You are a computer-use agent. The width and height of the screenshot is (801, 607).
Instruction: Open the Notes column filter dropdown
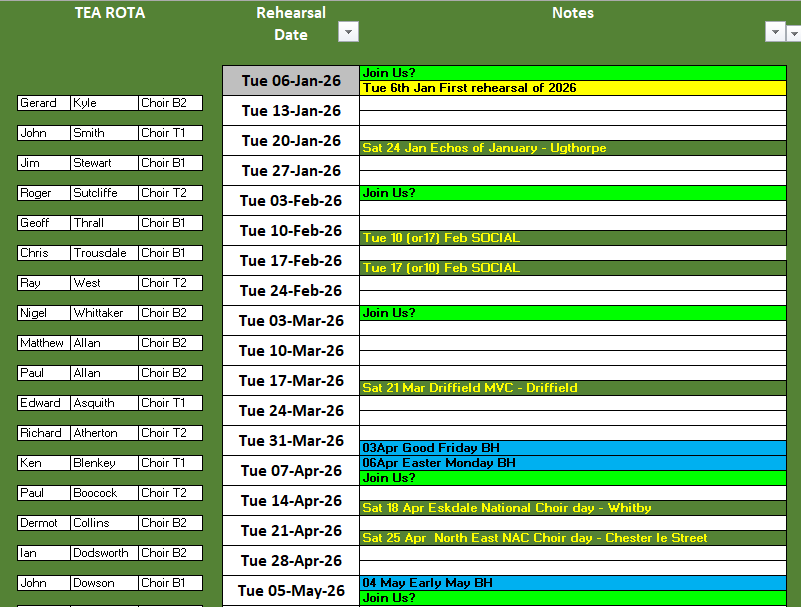coord(774,32)
